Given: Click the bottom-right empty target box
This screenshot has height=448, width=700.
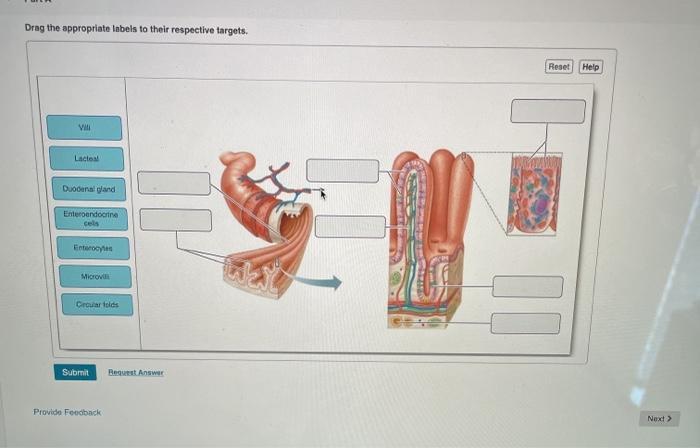Looking at the screenshot, I should 526,324.
